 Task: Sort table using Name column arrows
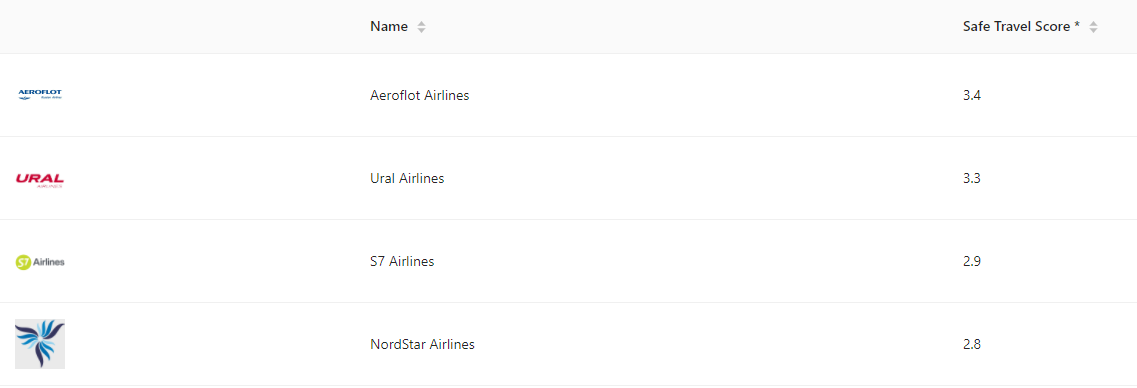(x=421, y=27)
